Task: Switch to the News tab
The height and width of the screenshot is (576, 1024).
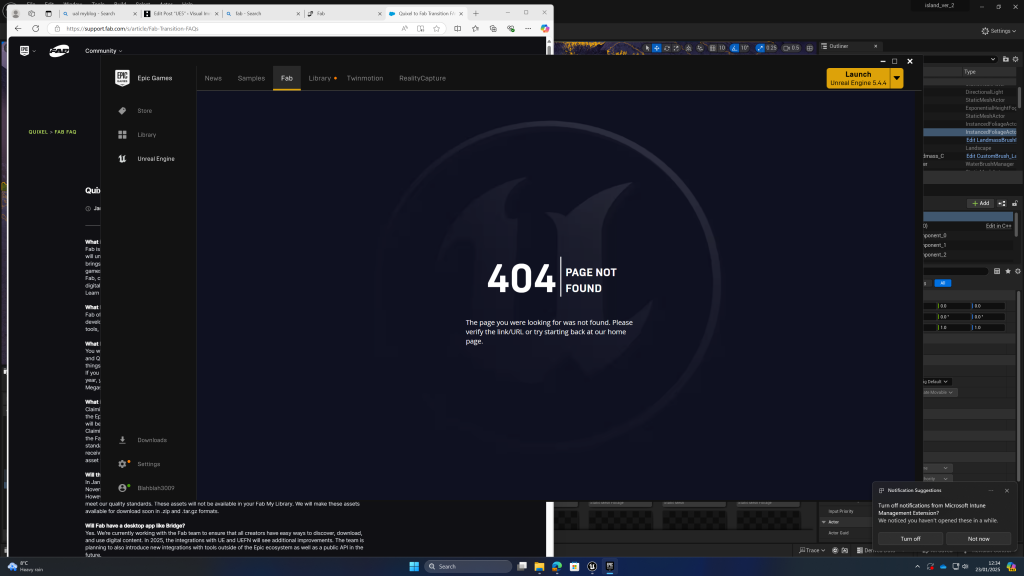Action: point(213,78)
